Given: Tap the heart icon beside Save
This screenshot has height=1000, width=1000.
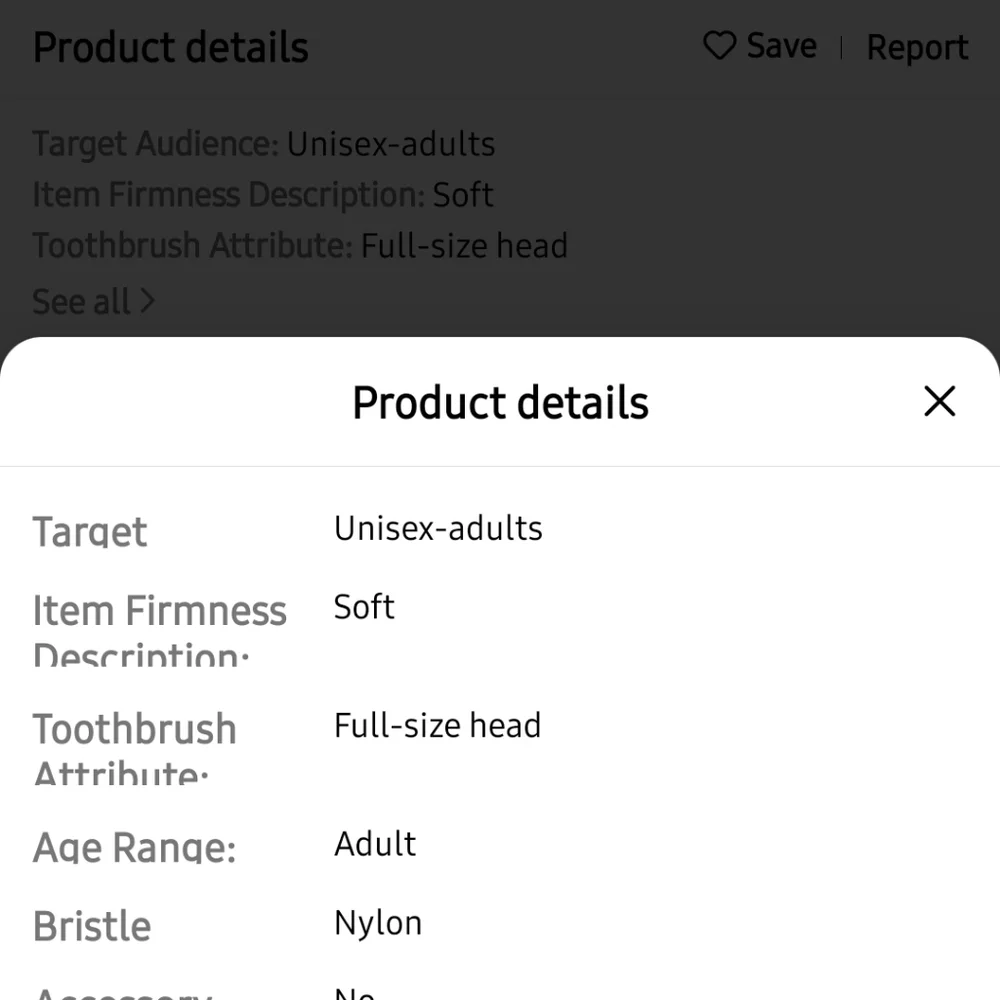Looking at the screenshot, I should click(x=719, y=46).
